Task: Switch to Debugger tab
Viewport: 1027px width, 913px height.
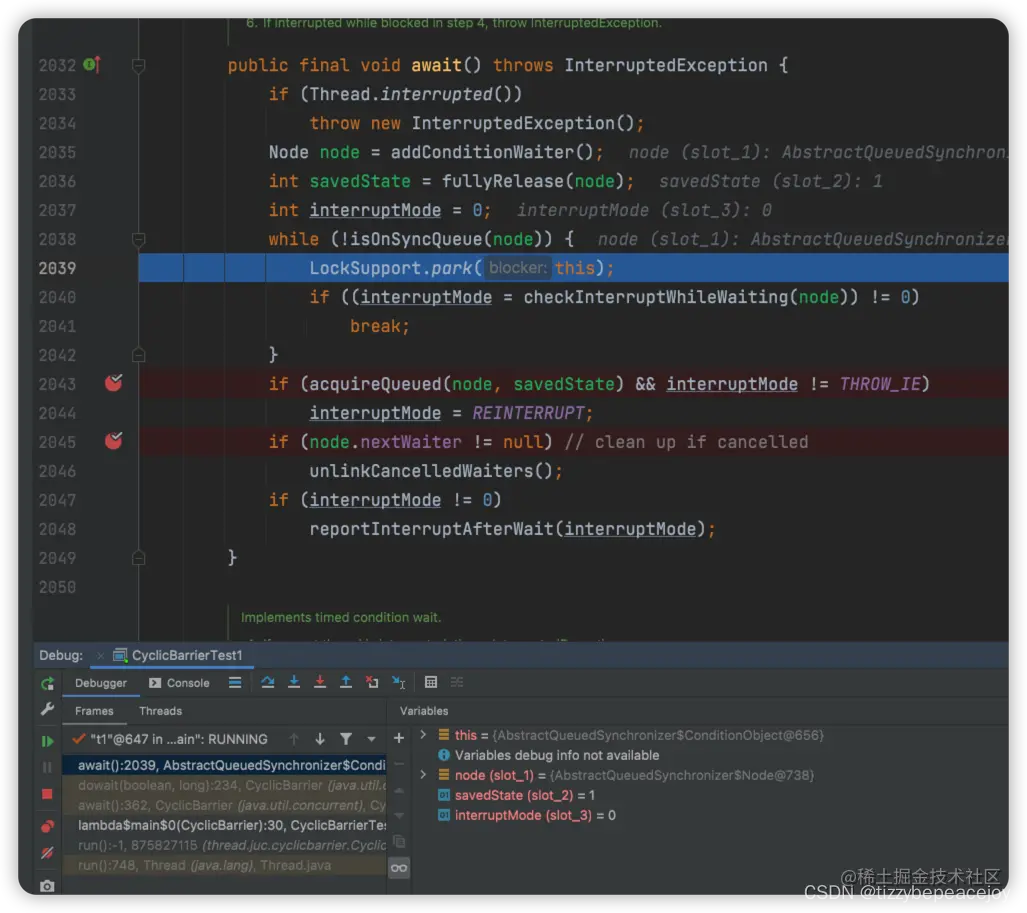Action: [100, 682]
